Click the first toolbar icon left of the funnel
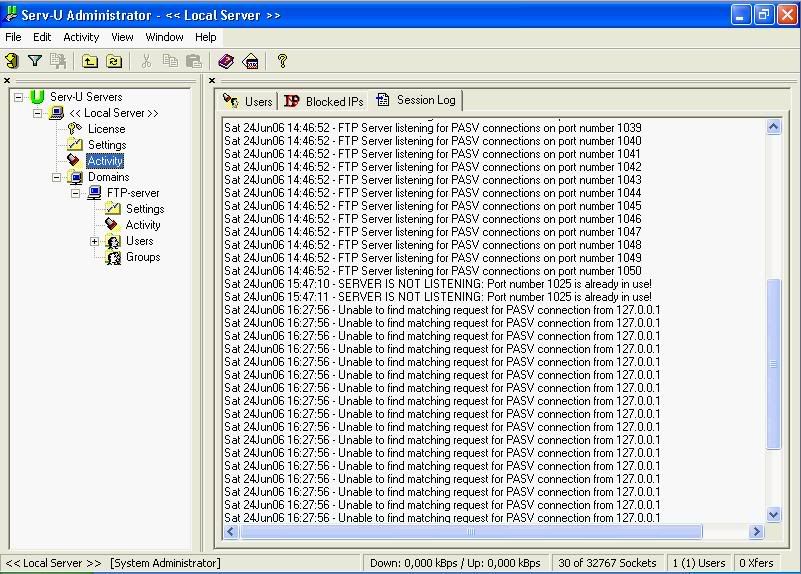This screenshot has height=574, width=801. pyautogui.click(x=12, y=61)
